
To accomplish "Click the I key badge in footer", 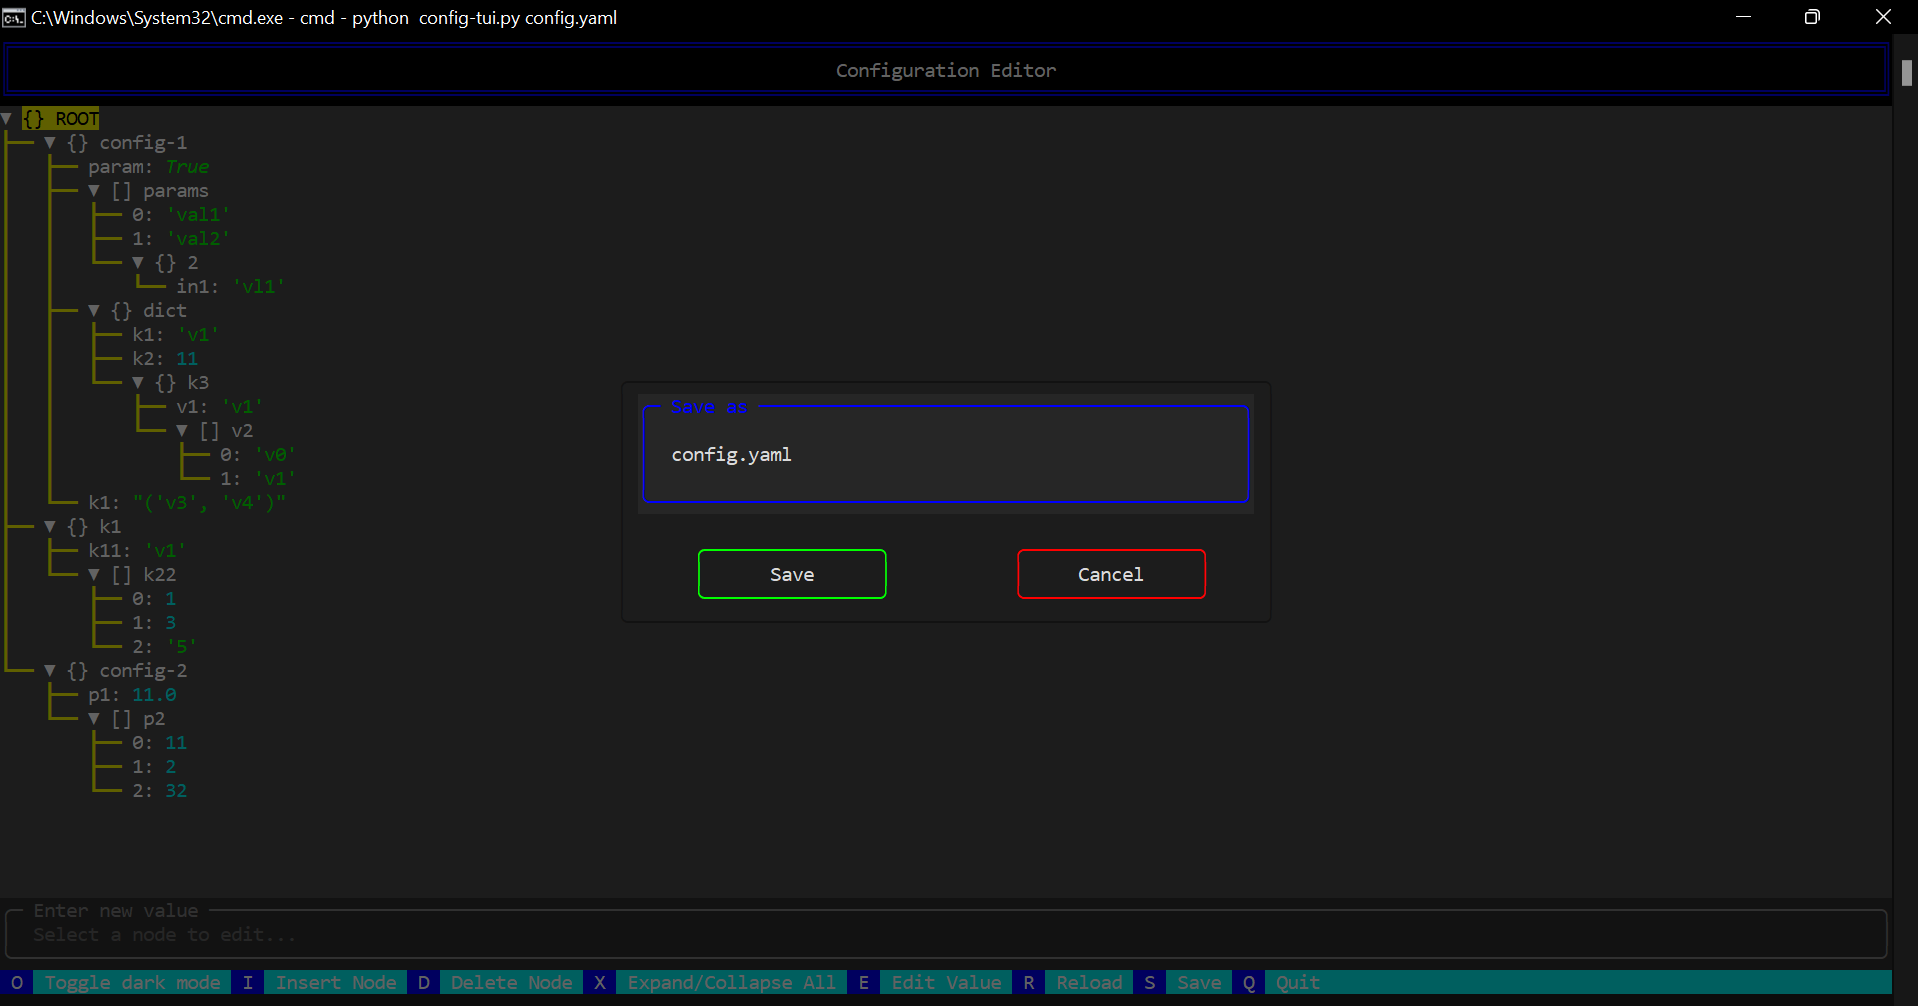I will pyautogui.click(x=248, y=983).
